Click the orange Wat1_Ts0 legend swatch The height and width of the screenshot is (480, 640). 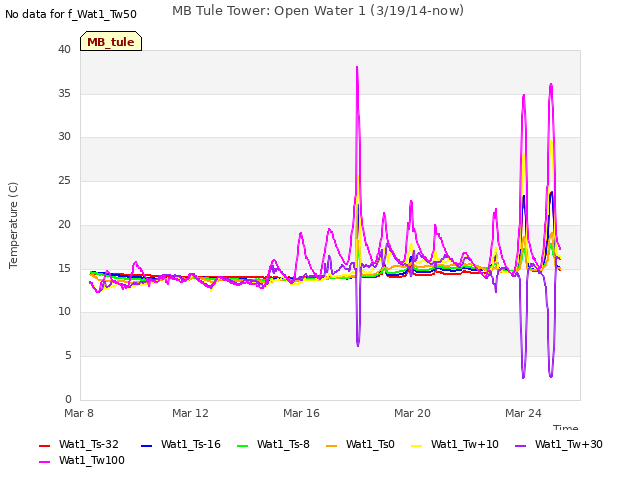pos(331,446)
